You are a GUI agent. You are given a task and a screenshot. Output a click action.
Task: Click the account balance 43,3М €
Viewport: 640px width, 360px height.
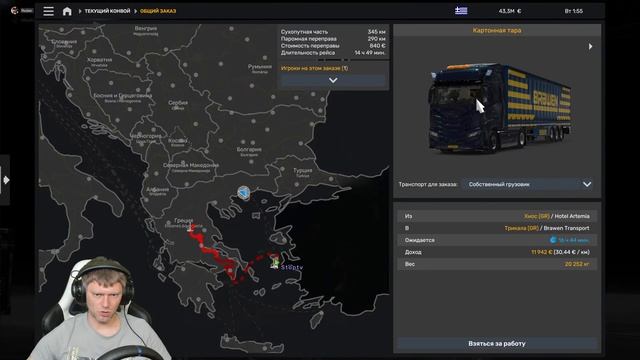[x=510, y=11]
